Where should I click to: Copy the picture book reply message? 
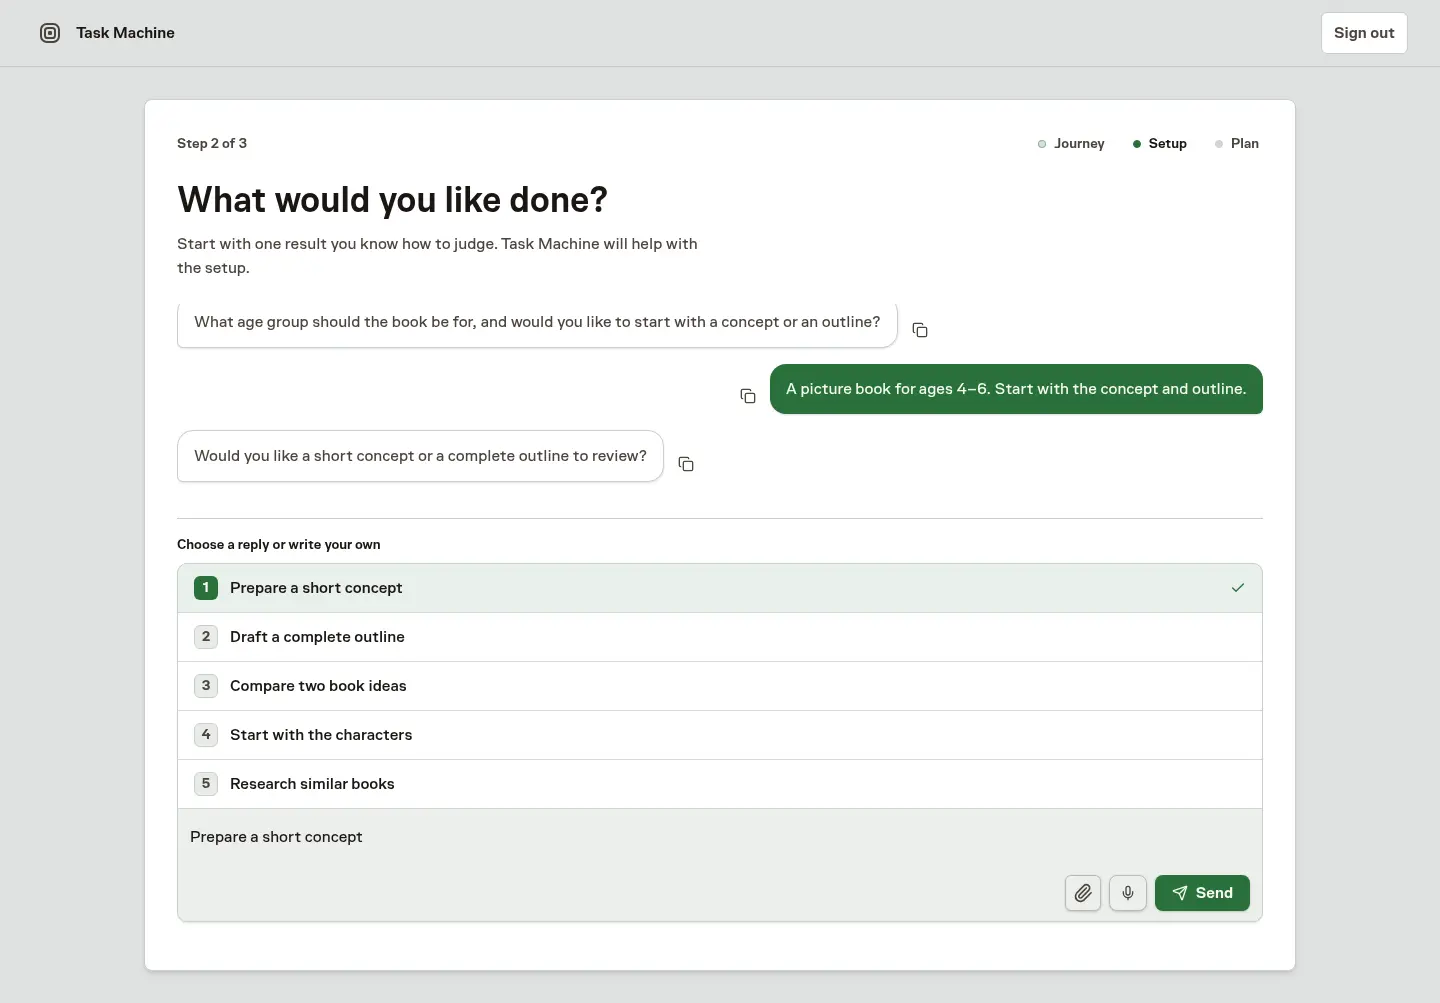(x=748, y=396)
